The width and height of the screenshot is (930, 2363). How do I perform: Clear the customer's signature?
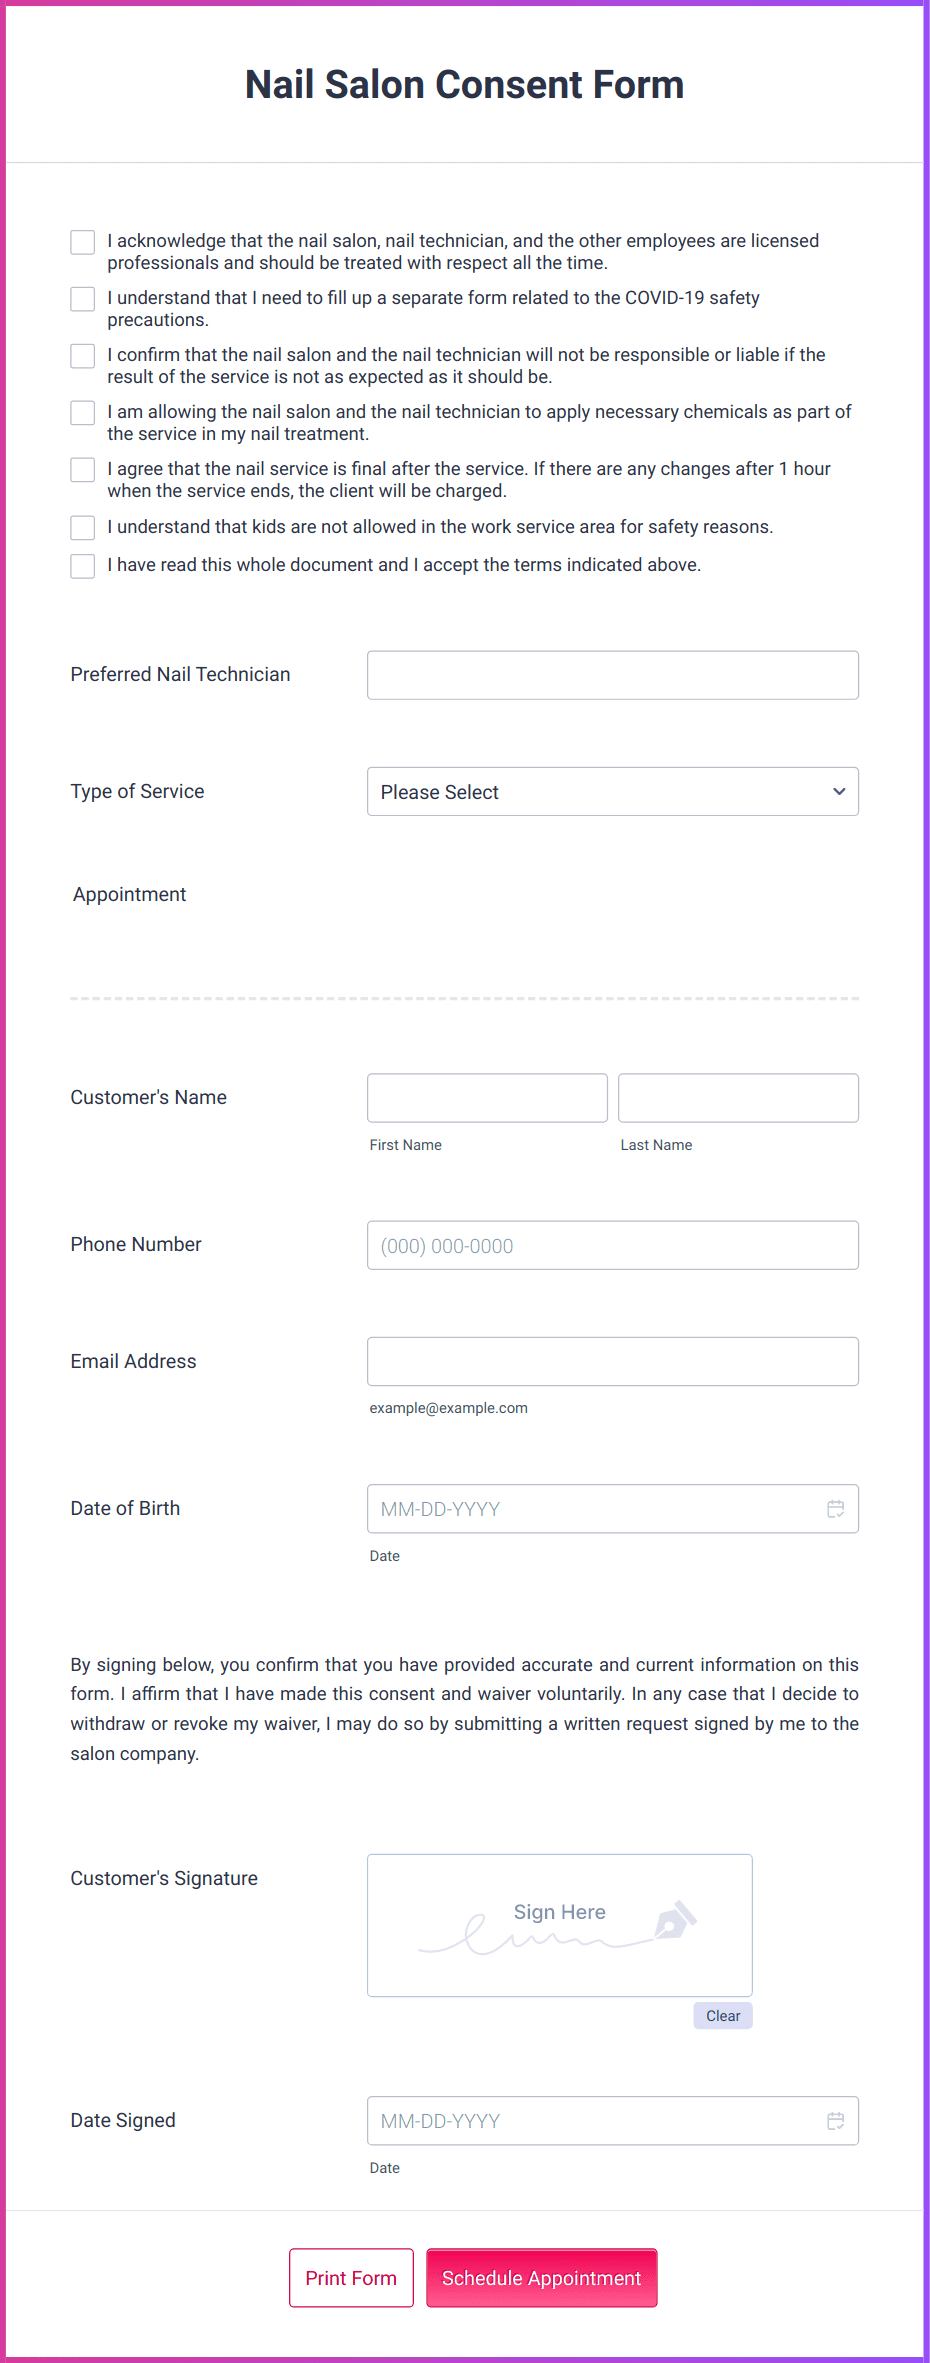point(722,2015)
